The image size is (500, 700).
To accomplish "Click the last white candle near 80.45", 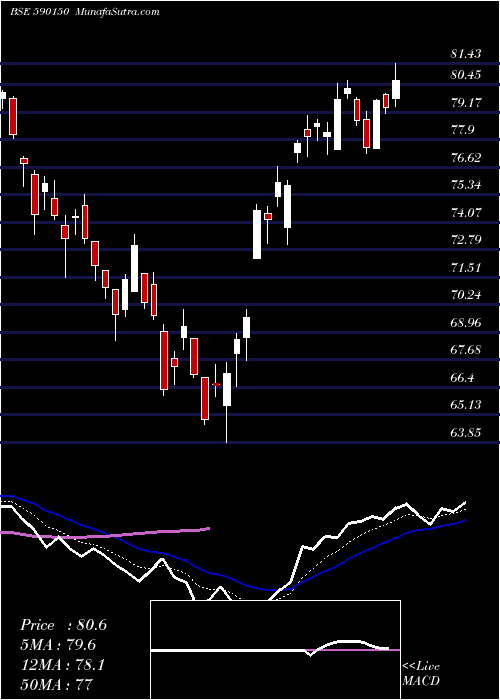I will coord(396,89).
